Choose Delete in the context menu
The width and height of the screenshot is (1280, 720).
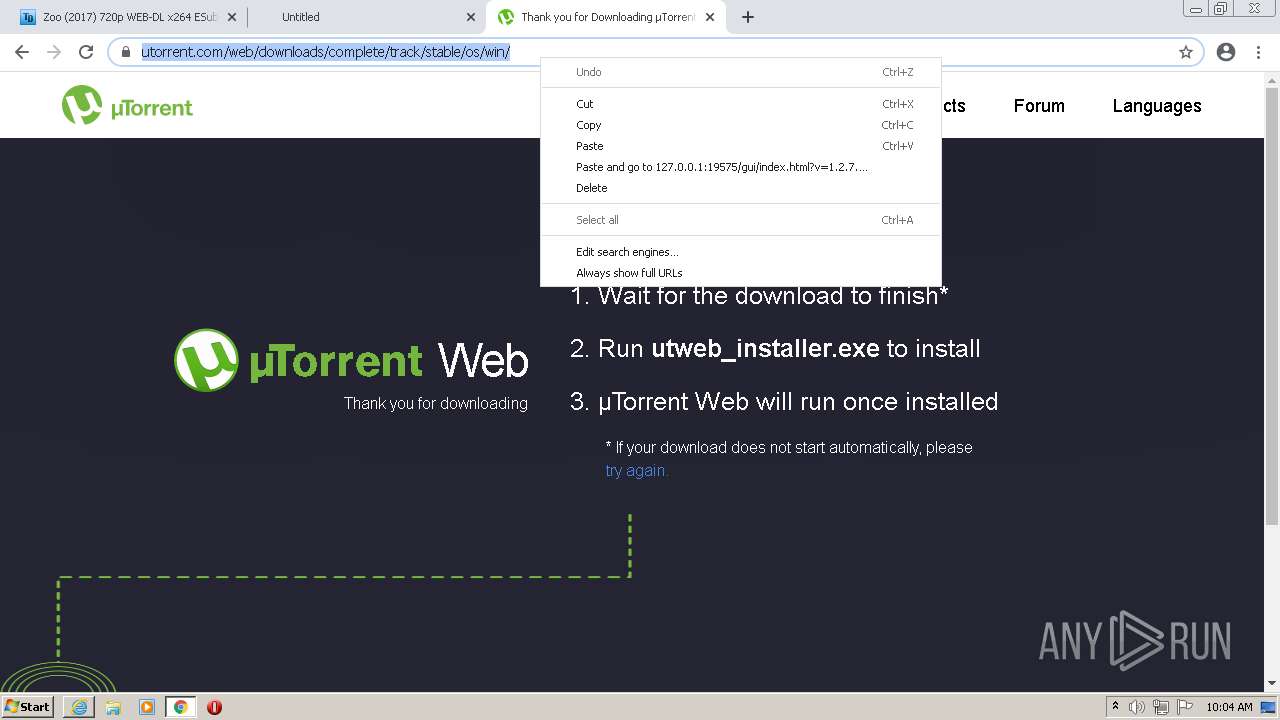[x=741, y=188]
